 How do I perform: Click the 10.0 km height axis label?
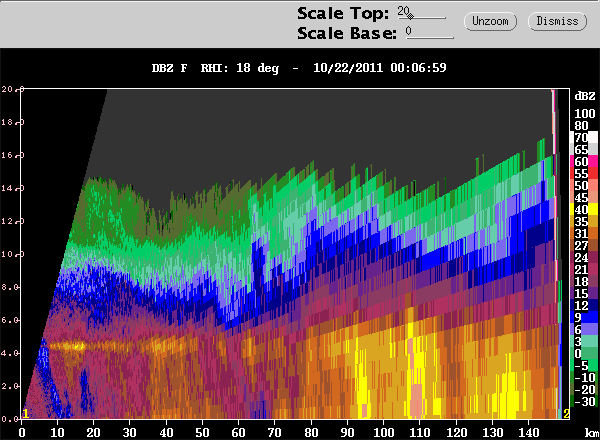[x=8, y=254]
